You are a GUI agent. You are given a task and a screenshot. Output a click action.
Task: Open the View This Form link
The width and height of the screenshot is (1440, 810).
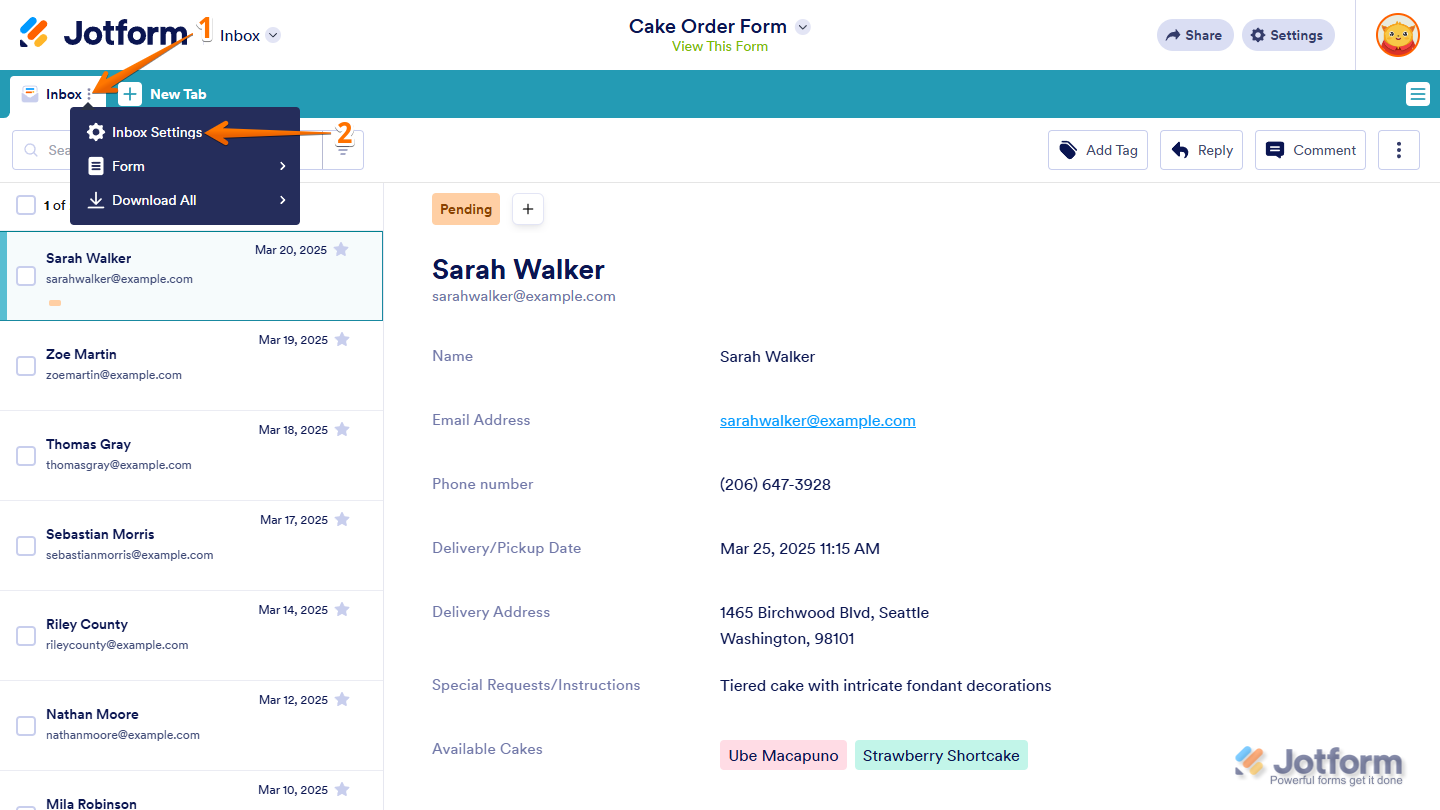click(720, 46)
